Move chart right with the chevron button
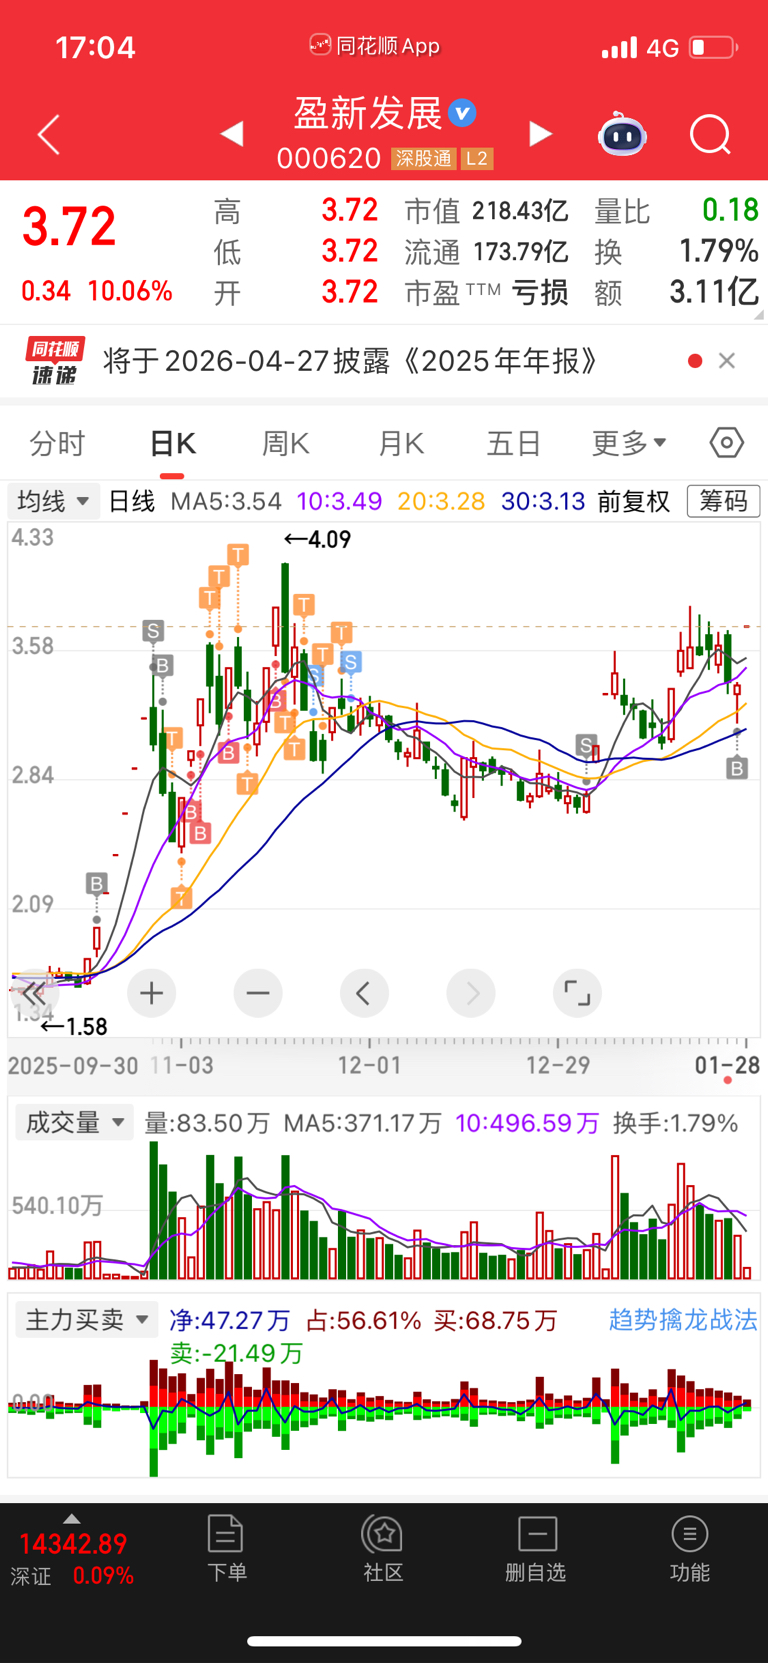 tap(471, 993)
